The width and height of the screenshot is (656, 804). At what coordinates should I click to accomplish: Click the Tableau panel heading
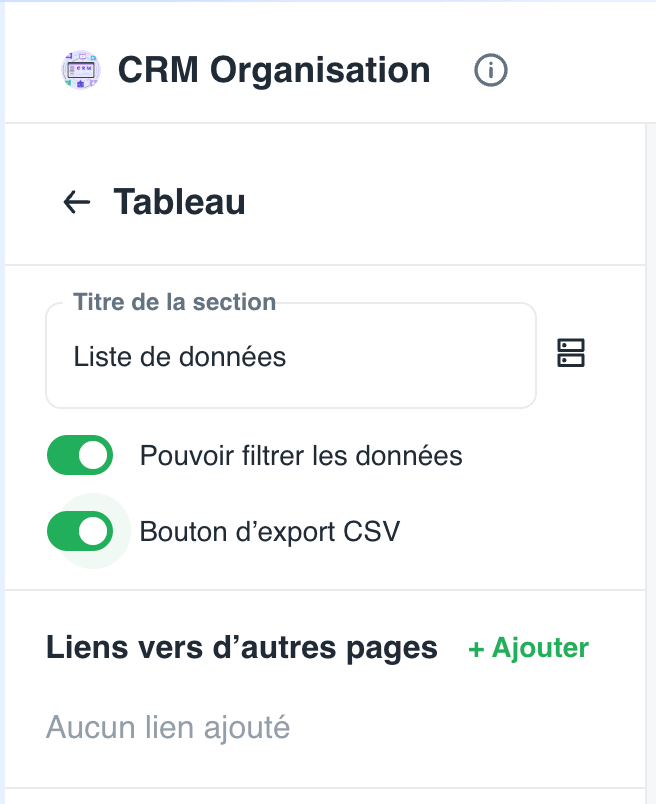[180, 202]
